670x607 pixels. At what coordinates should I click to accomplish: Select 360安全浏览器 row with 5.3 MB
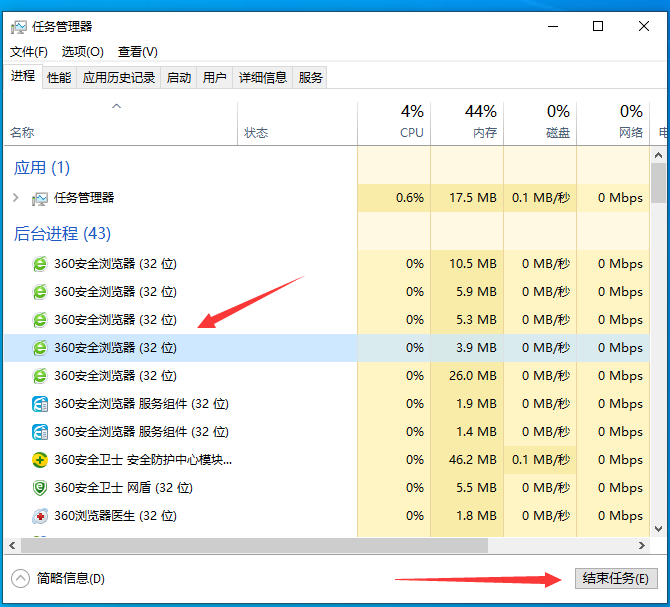327,320
